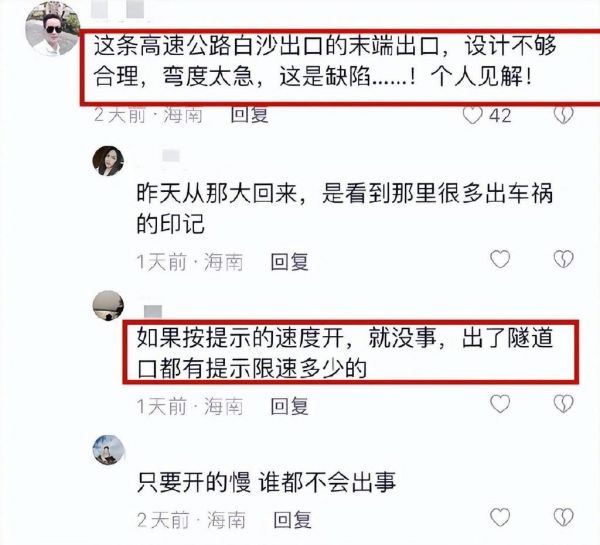Like the comment about tunnel speed limits

[500, 404]
